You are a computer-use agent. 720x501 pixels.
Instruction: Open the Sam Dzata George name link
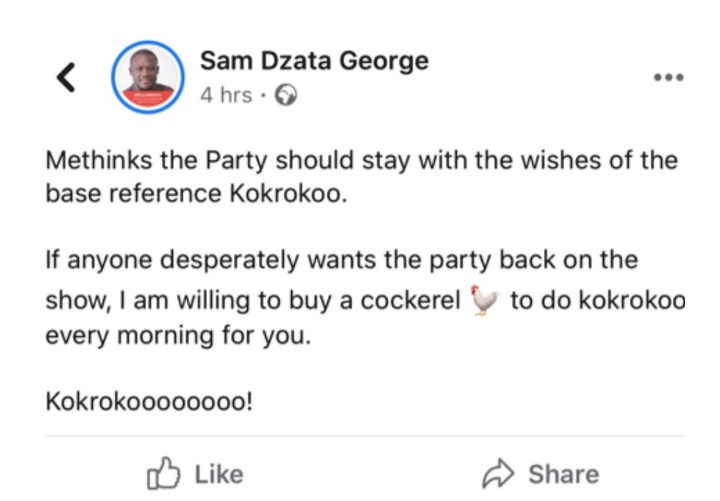click(x=314, y=61)
